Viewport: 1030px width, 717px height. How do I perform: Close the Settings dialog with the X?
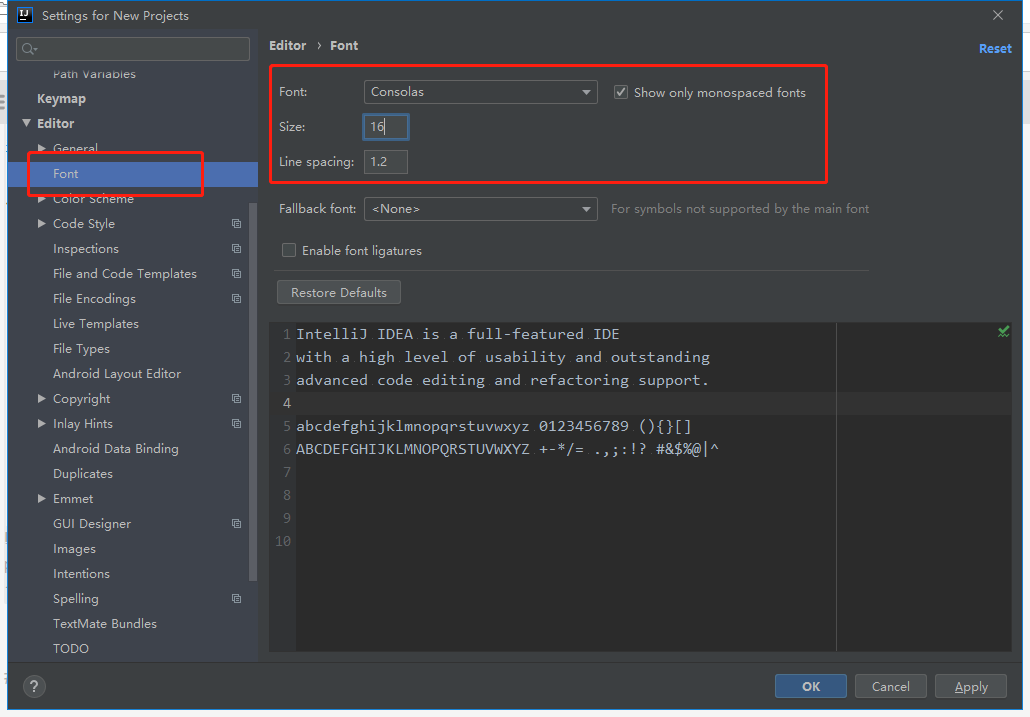coord(998,15)
